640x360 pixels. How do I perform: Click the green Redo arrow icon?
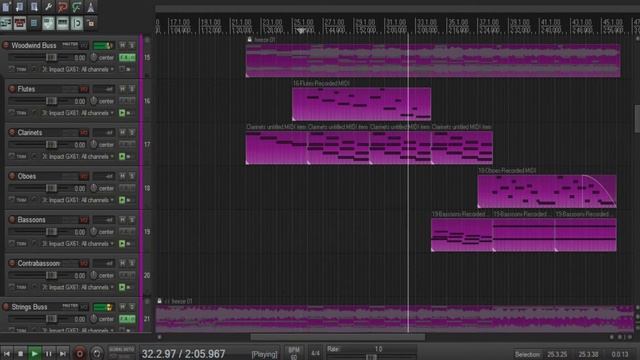(x=76, y=7)
